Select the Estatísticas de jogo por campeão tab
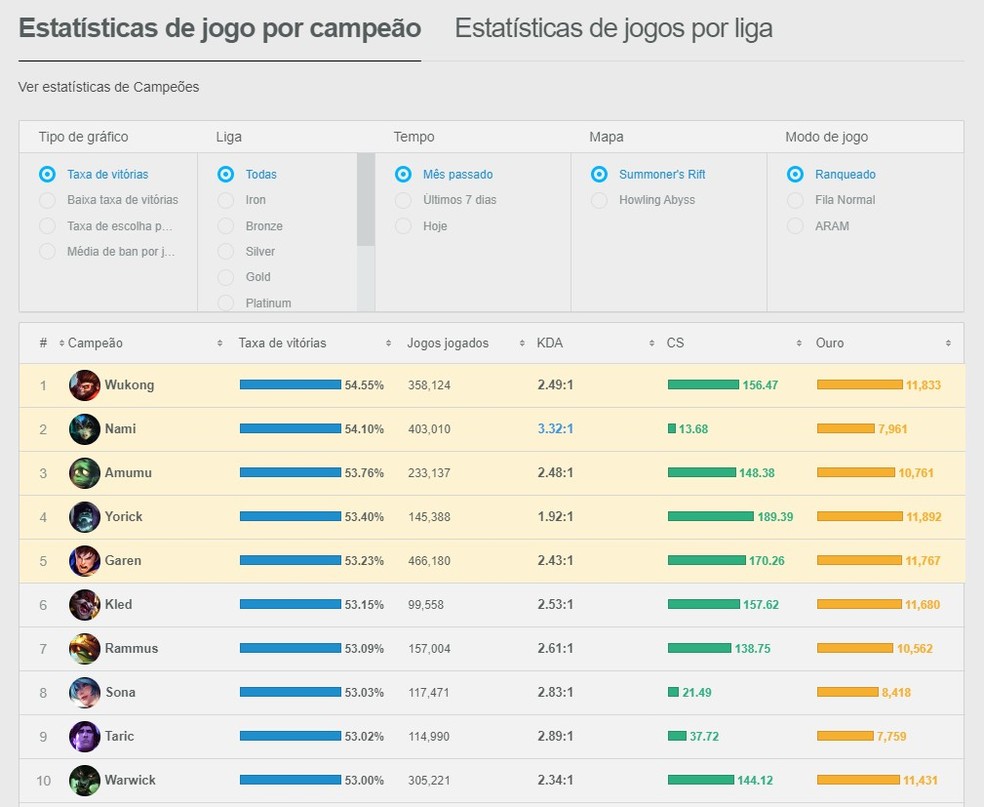This screenshot has width=984, height=807. [x=219, y=28]
